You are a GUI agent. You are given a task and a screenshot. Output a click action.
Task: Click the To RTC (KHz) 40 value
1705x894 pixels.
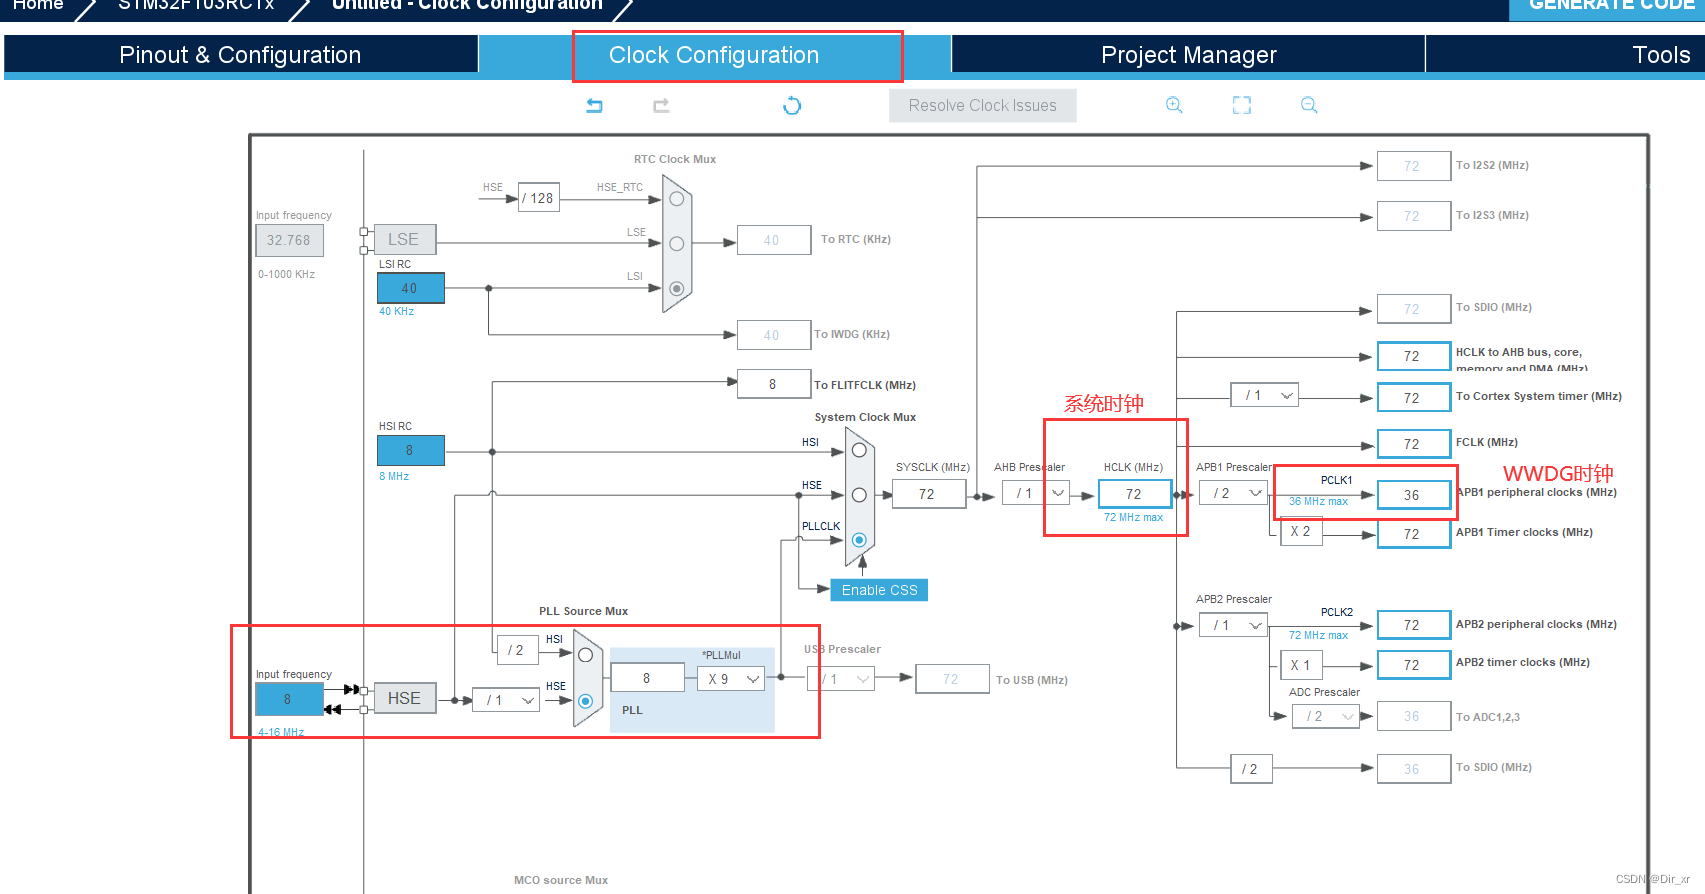tap(773, 240)
